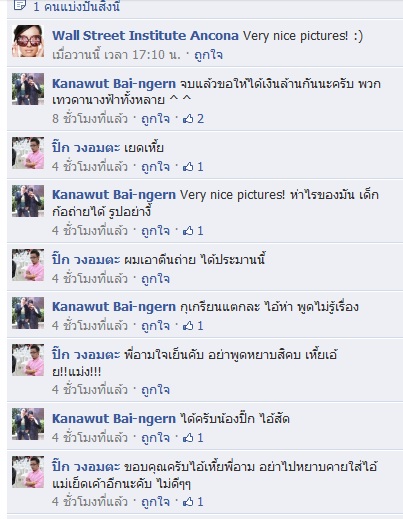Screen dimensions: 403x519
Task: Open ปิ๊ก วงอมตะ's profile from the 'เยดเหี้ย' comment
Action: coord(86,148)
